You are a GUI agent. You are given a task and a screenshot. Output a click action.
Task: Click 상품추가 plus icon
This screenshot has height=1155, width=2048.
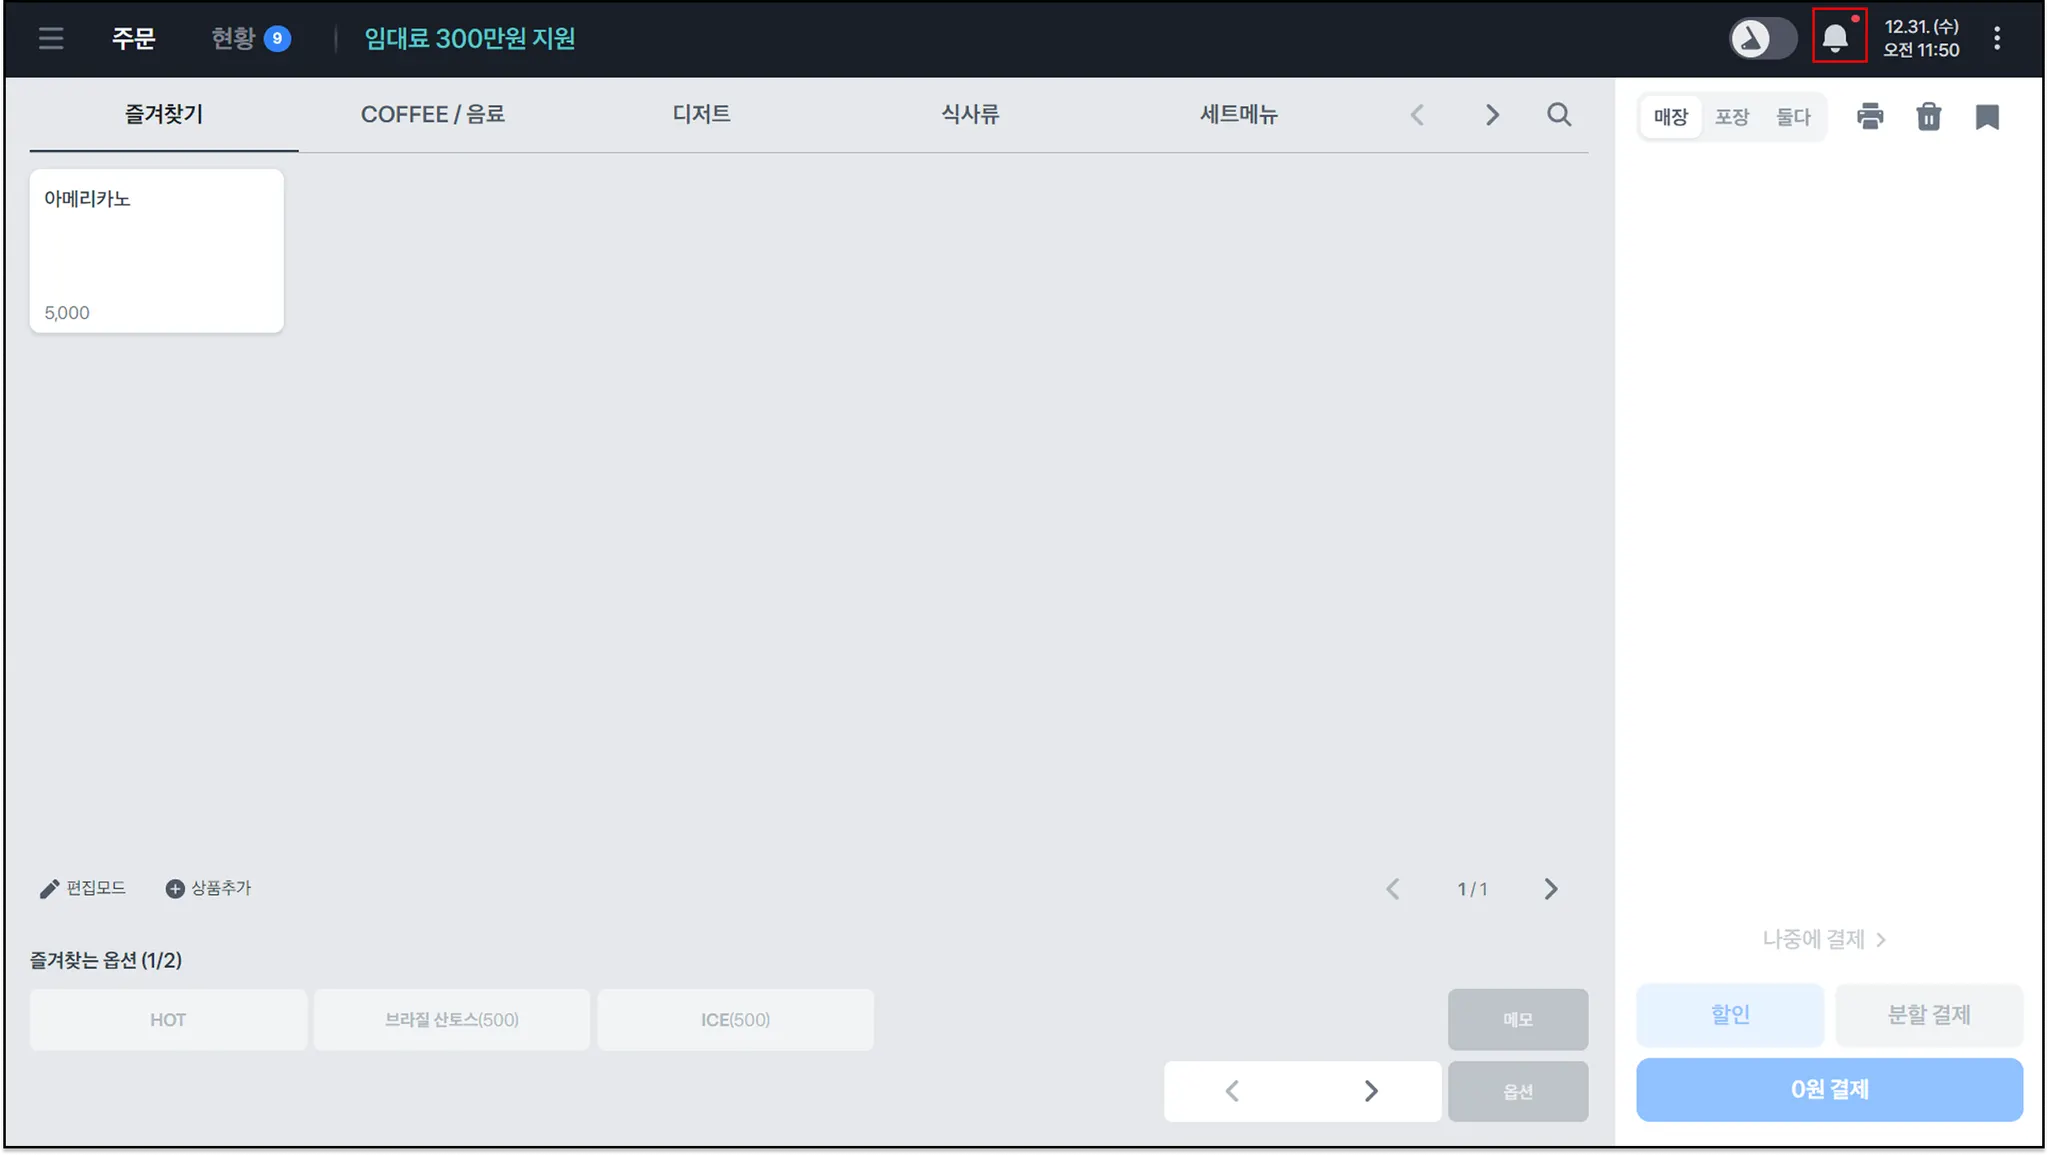(175, 889)
